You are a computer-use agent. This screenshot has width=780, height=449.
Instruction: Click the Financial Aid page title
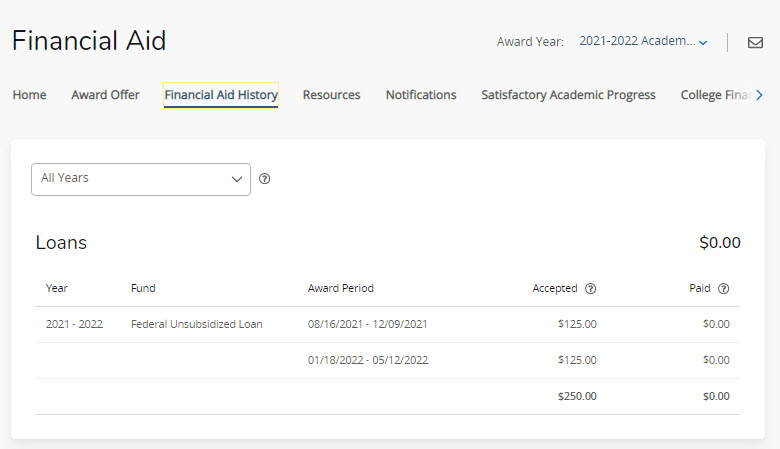tap(89, 41)
